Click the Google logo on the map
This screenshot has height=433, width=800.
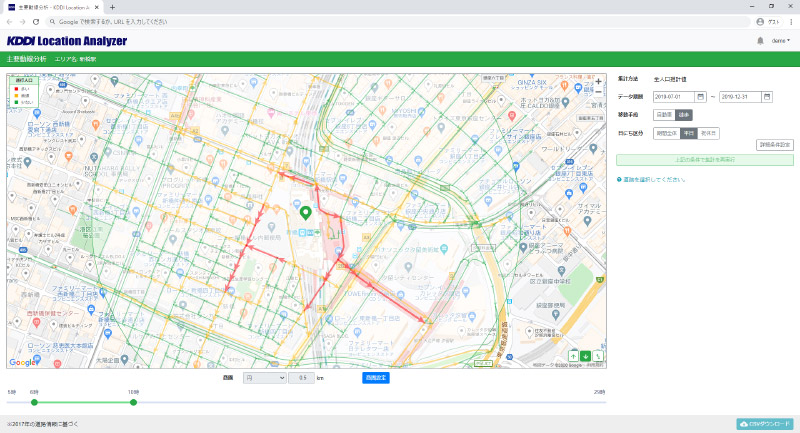(x=22, y=362)
